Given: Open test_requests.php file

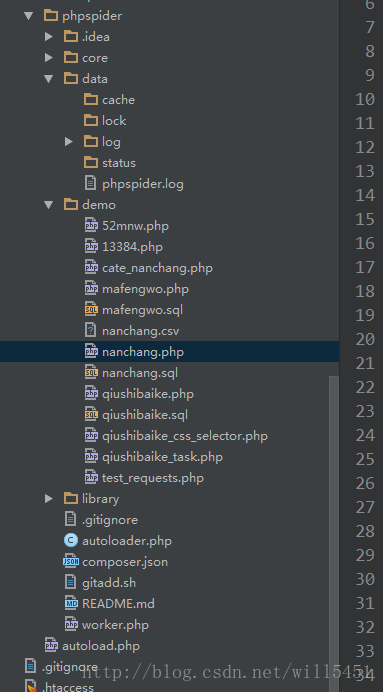Looking at the screenshot, I should click(x=153, y=478).
